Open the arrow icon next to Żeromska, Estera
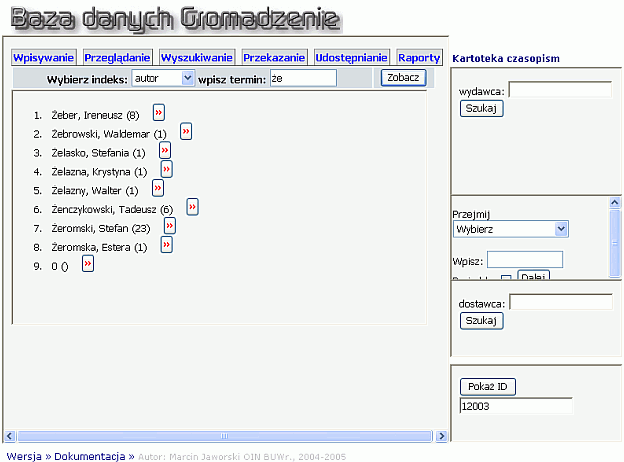The height and width of the screenshot is (462, 624). pyautogui.click(x=166, y=245)
